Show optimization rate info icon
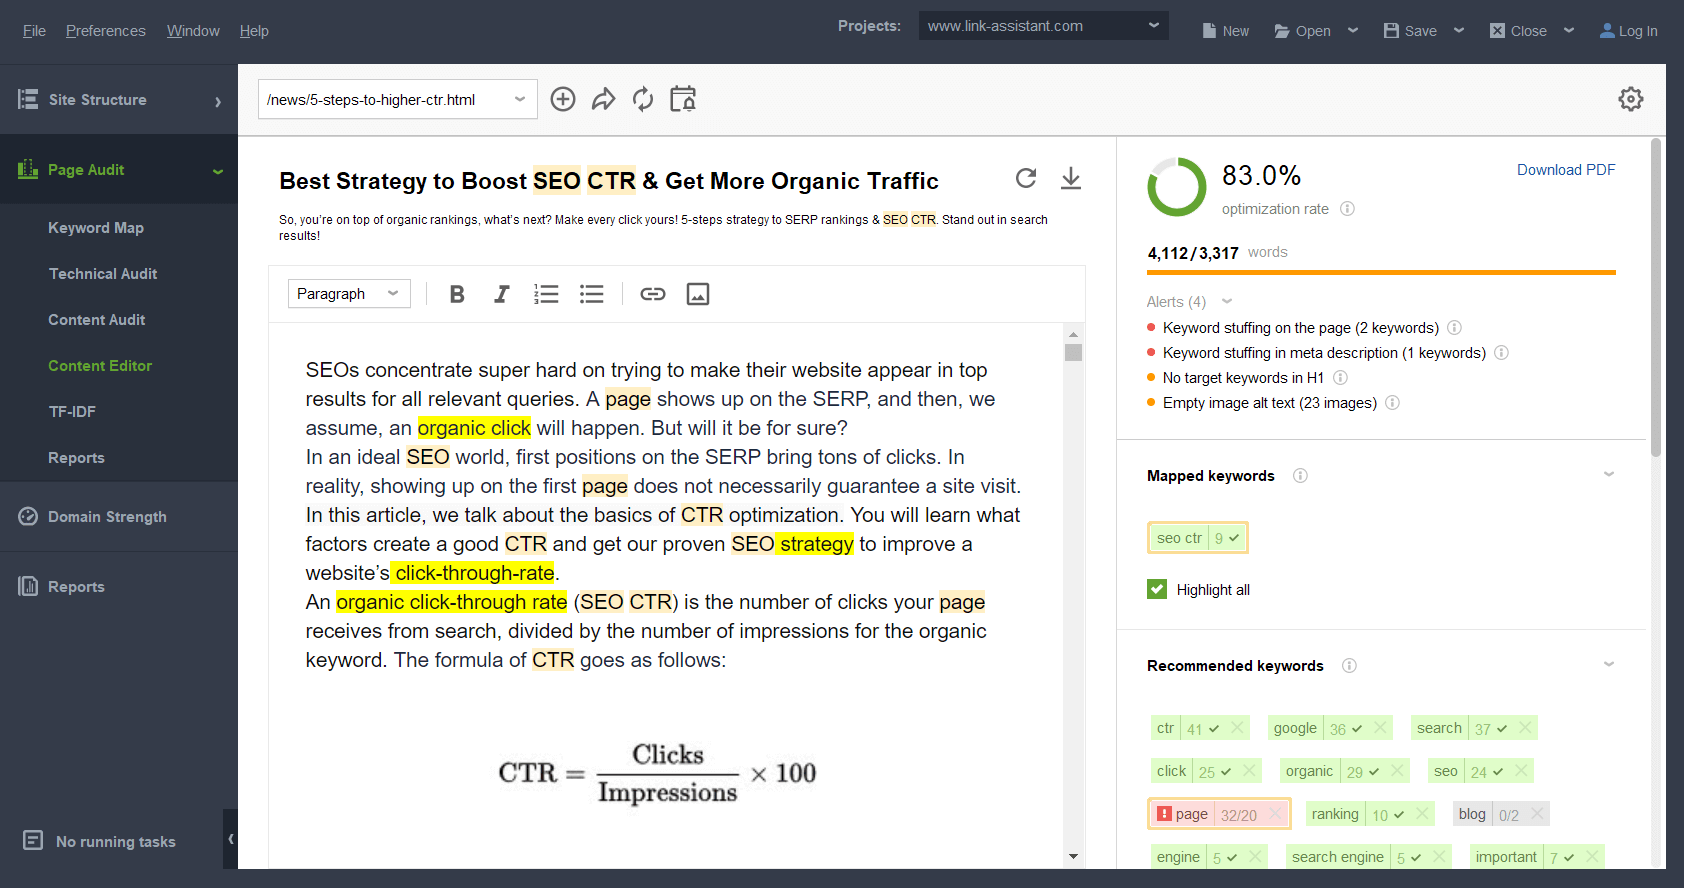 click(1347, 209)
